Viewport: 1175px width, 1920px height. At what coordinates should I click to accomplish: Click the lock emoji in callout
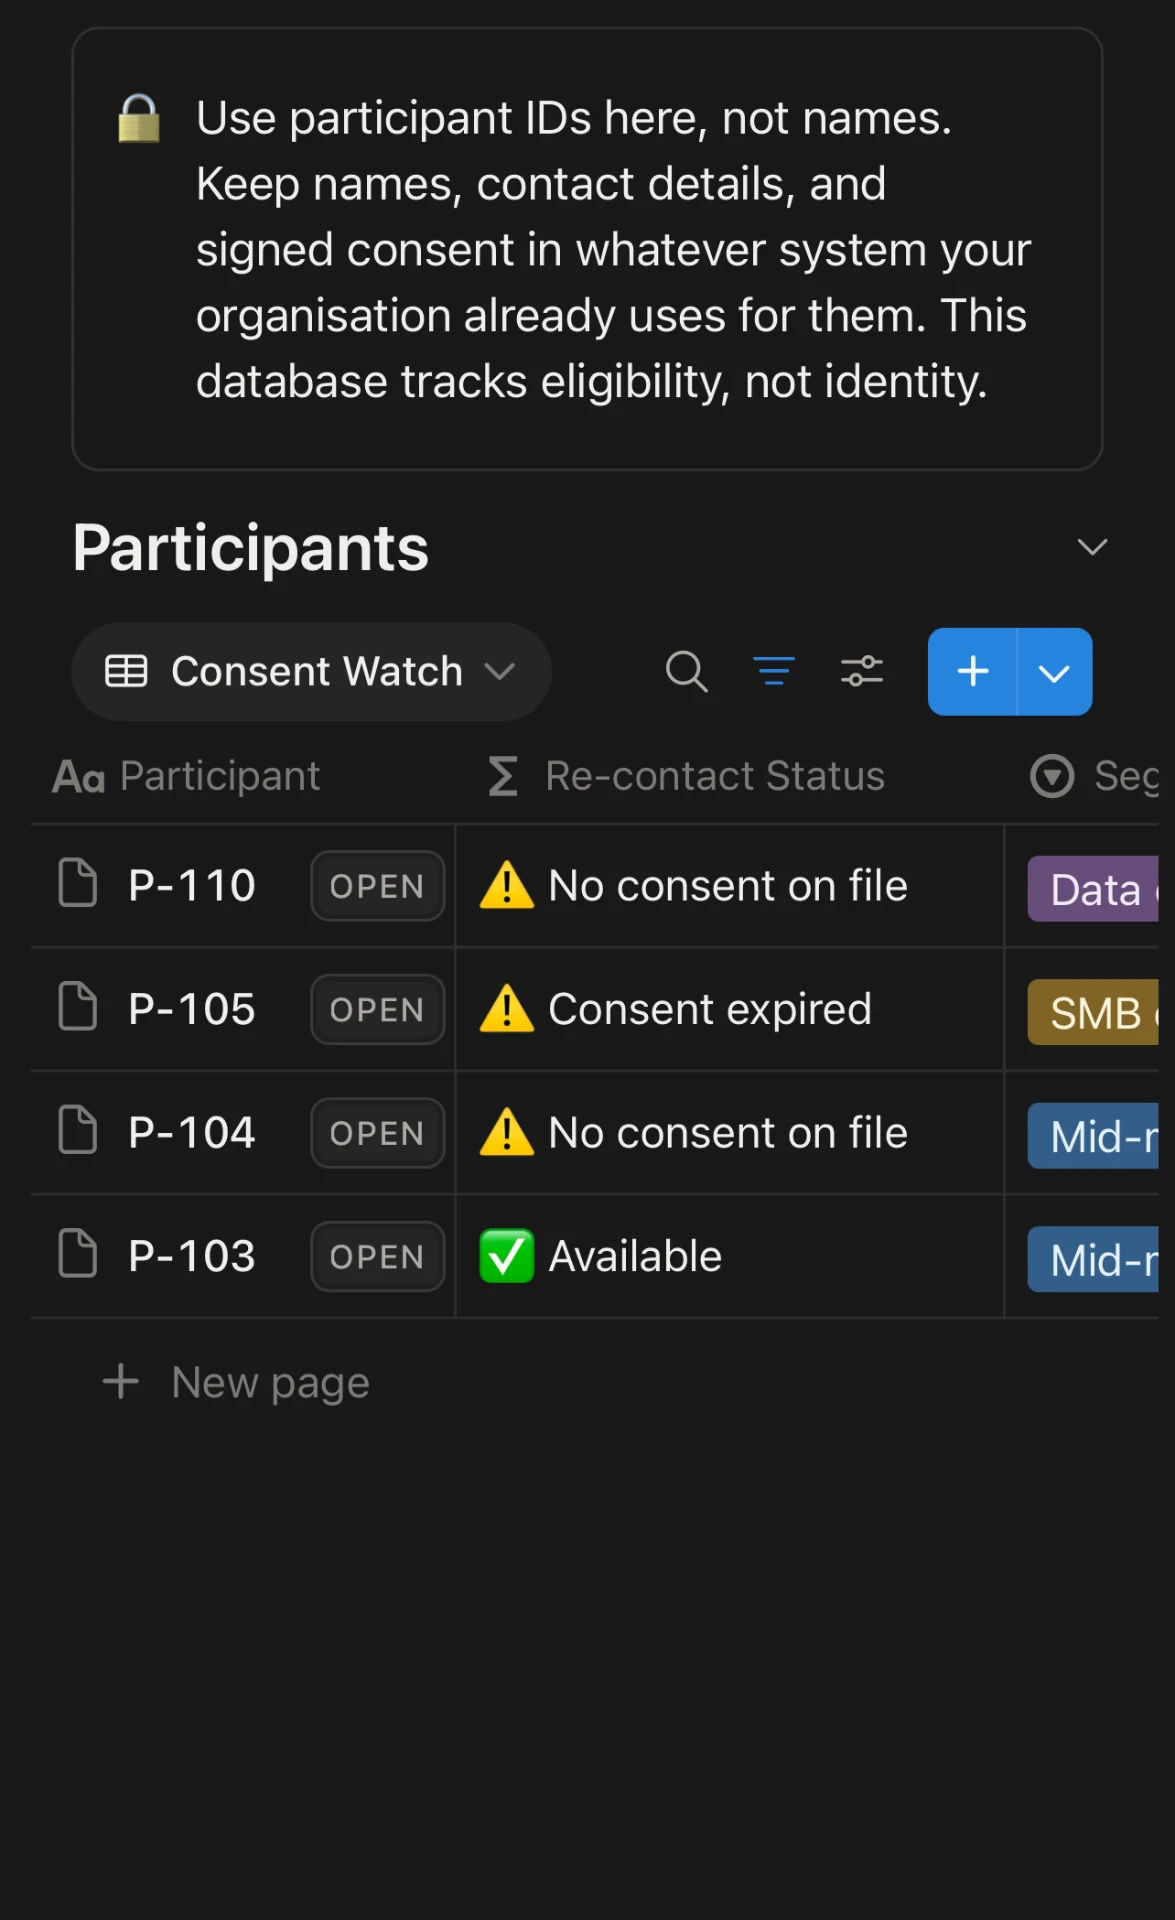click(x=139, y=119)
